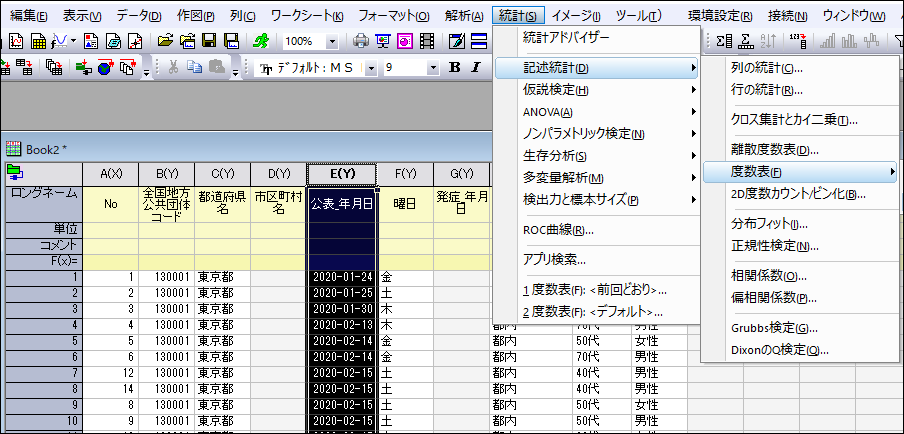904x434 pixels.
Task: Click the New Workbook grid icon
Action: pos(39,41)
